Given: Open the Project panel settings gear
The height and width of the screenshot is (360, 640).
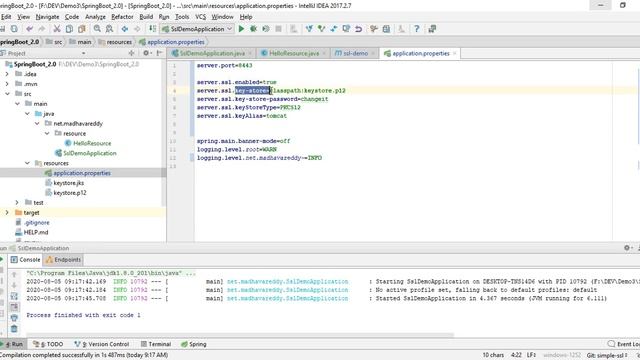Looking at the screenshot, I should click(146, 53).
